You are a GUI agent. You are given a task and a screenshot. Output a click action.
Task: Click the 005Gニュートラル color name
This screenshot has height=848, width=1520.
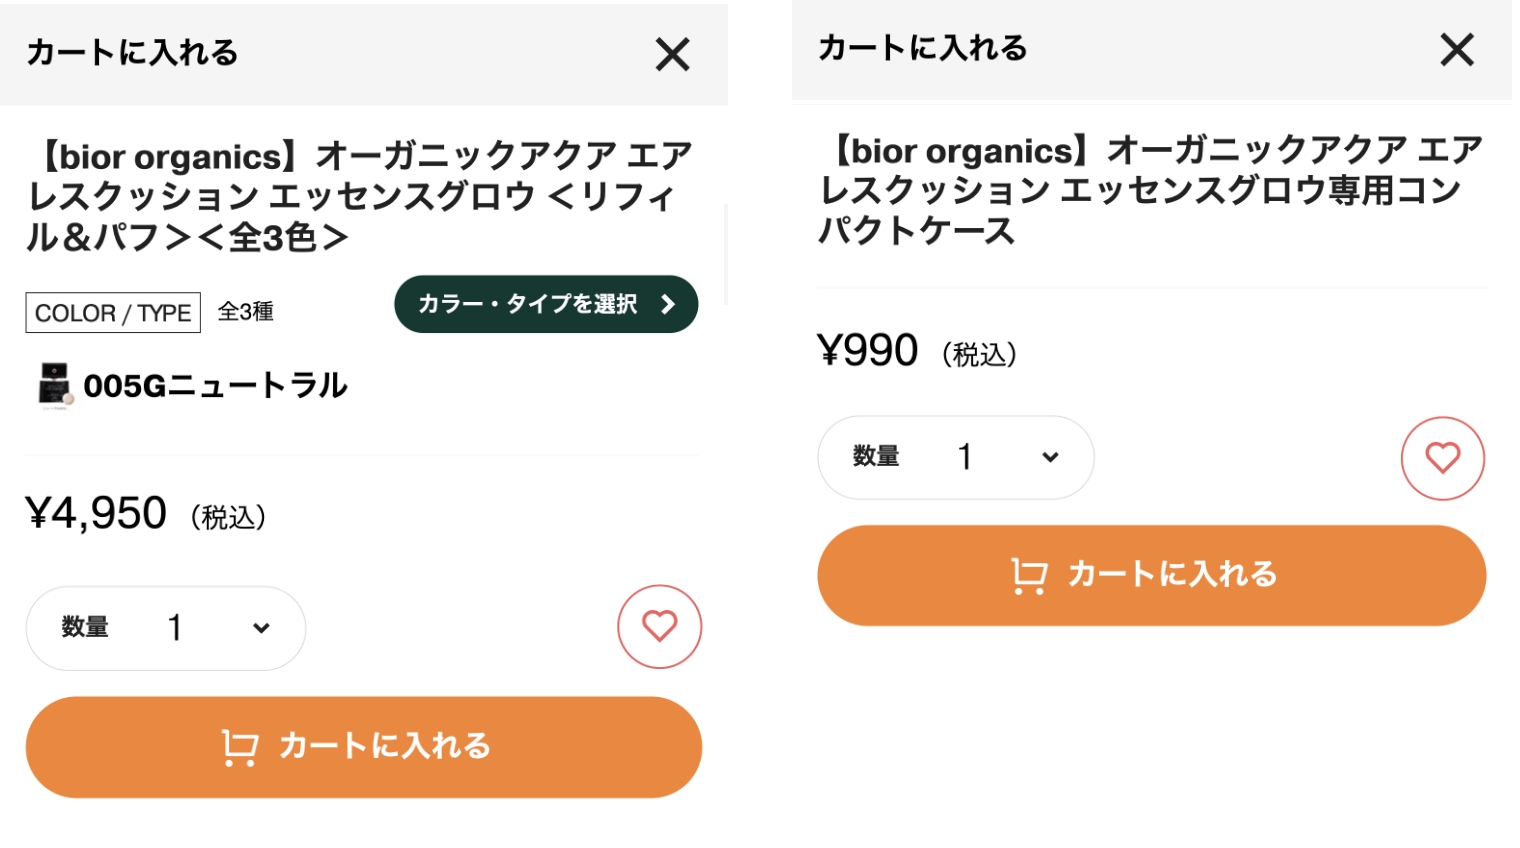click(215, 386)
